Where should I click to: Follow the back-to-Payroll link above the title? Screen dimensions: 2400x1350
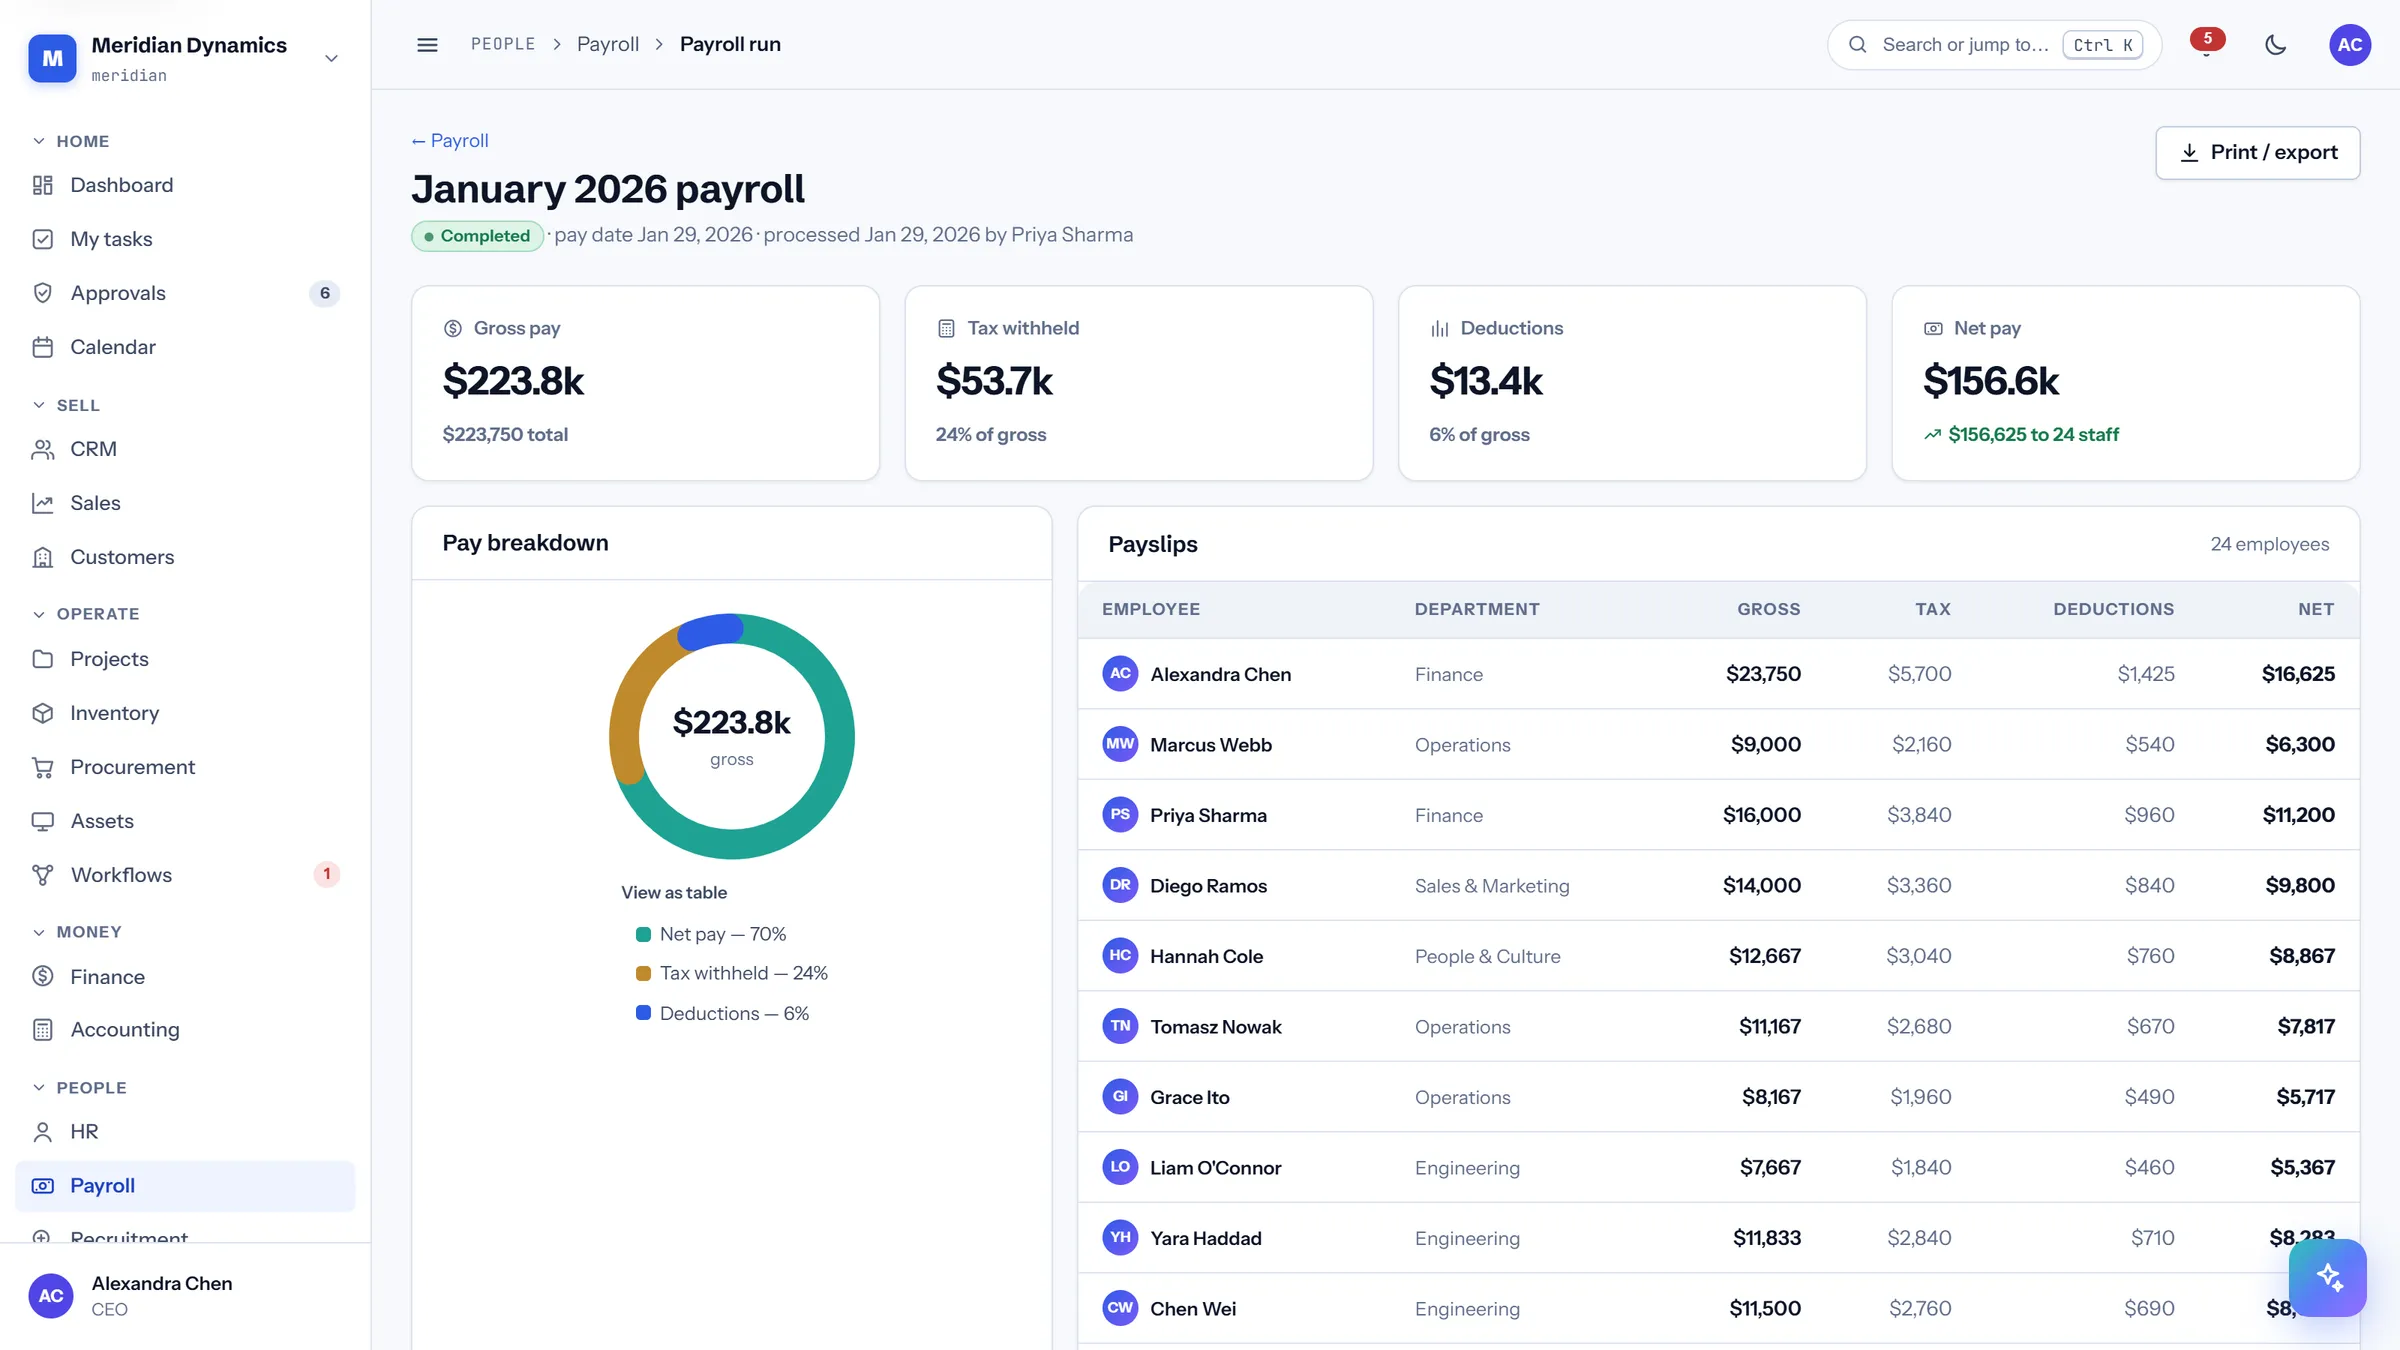coord(450,141)
